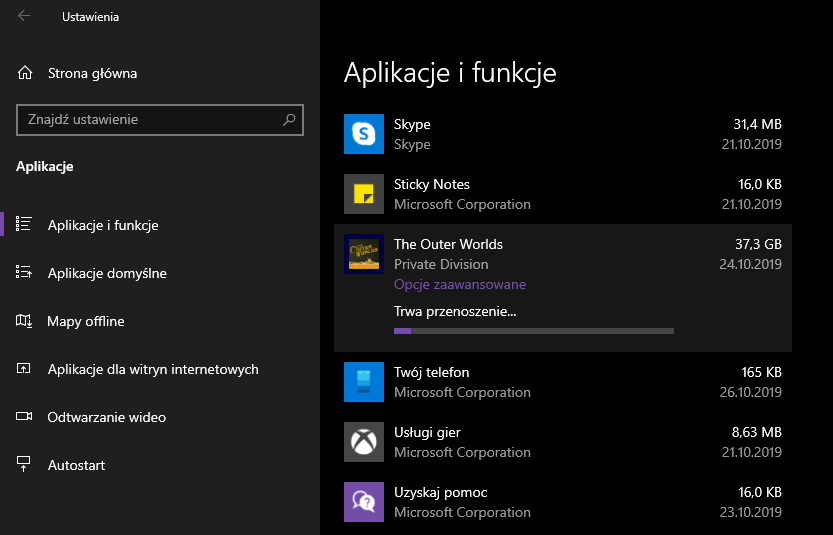This screenshot has height=535, width=833.
Task: Click the Trwa przenoszenie progress bar
Action: [x=534, y=331]
